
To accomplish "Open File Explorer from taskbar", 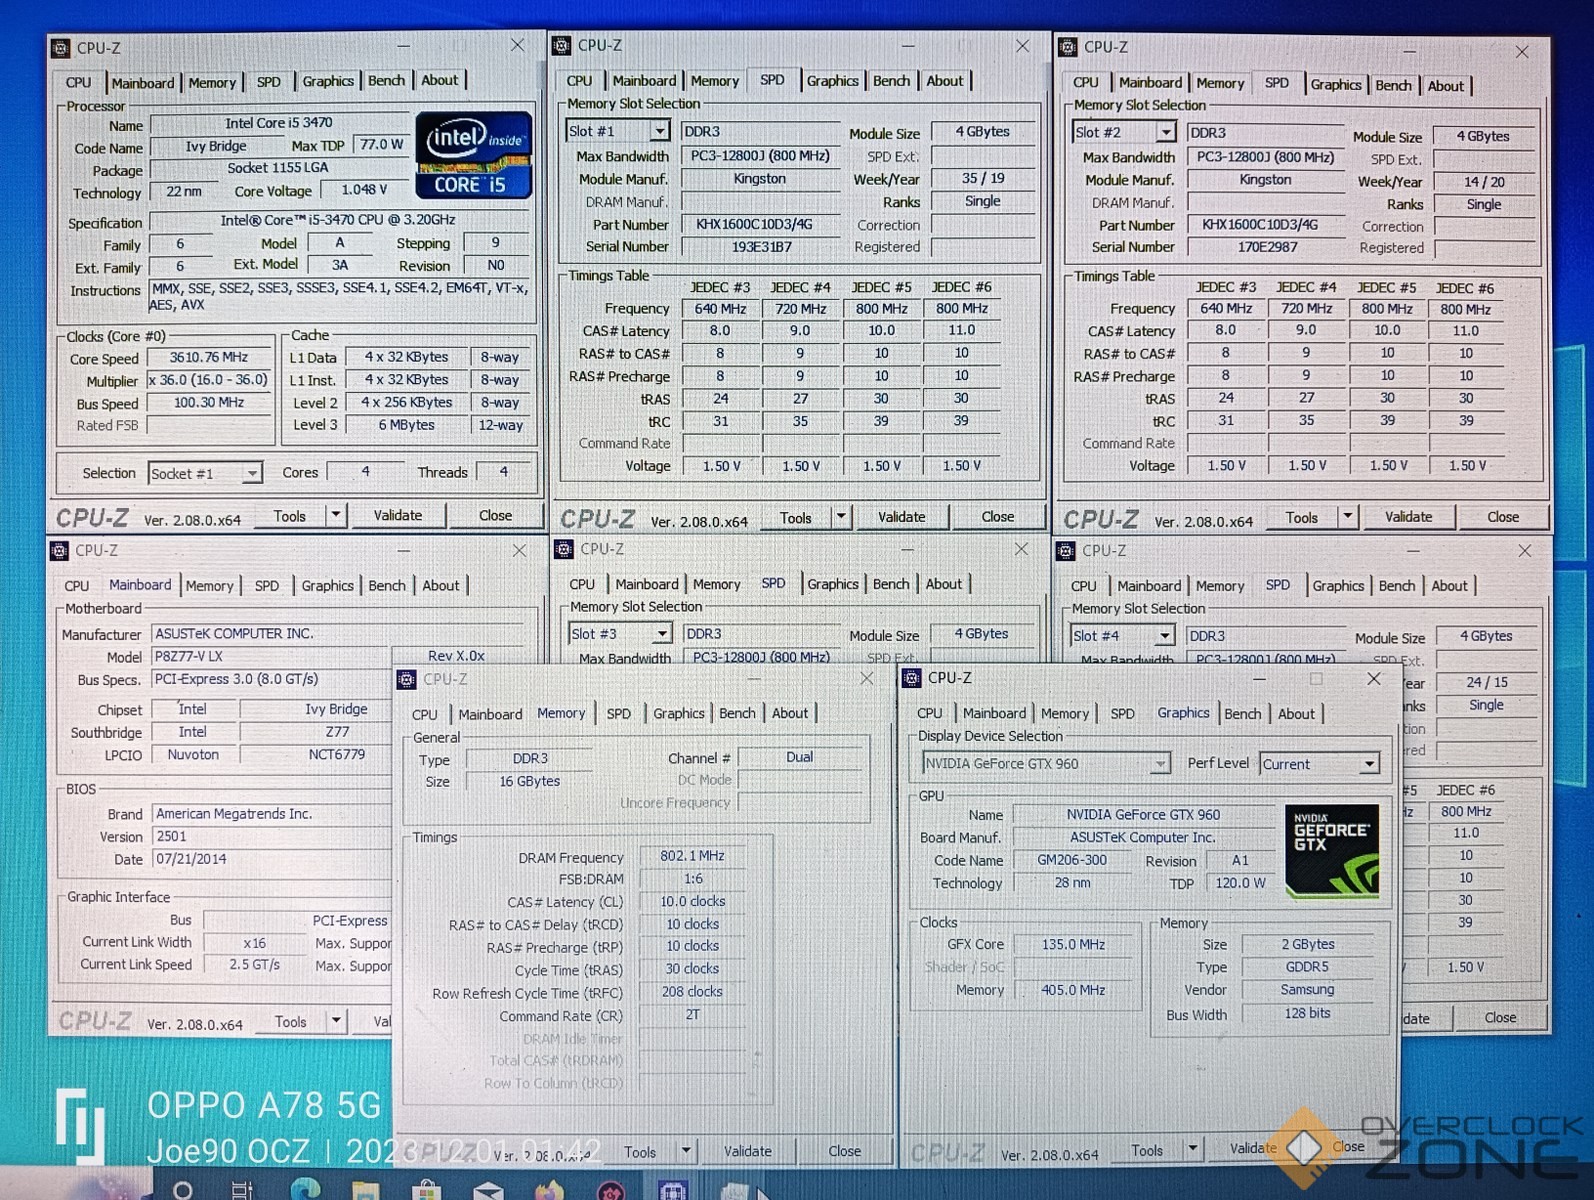I will point(366,1190).
